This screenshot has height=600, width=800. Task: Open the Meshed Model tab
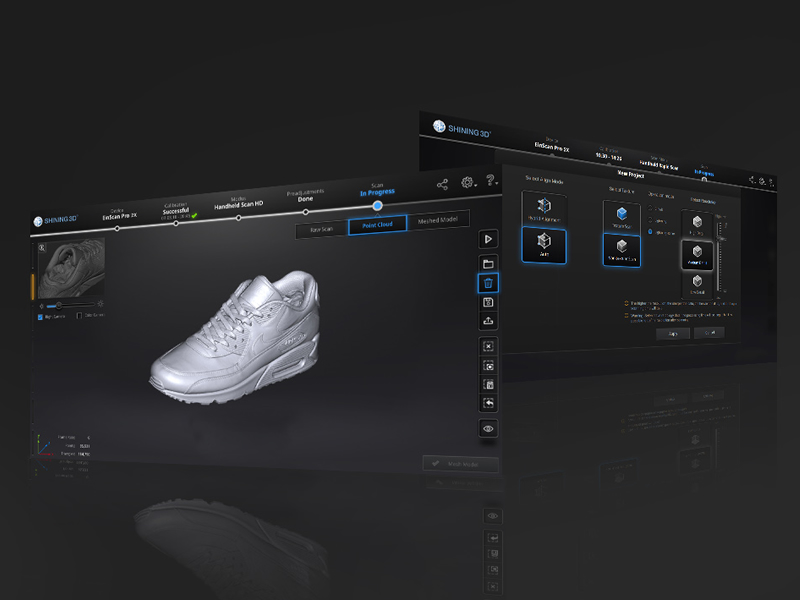(437, 220)
